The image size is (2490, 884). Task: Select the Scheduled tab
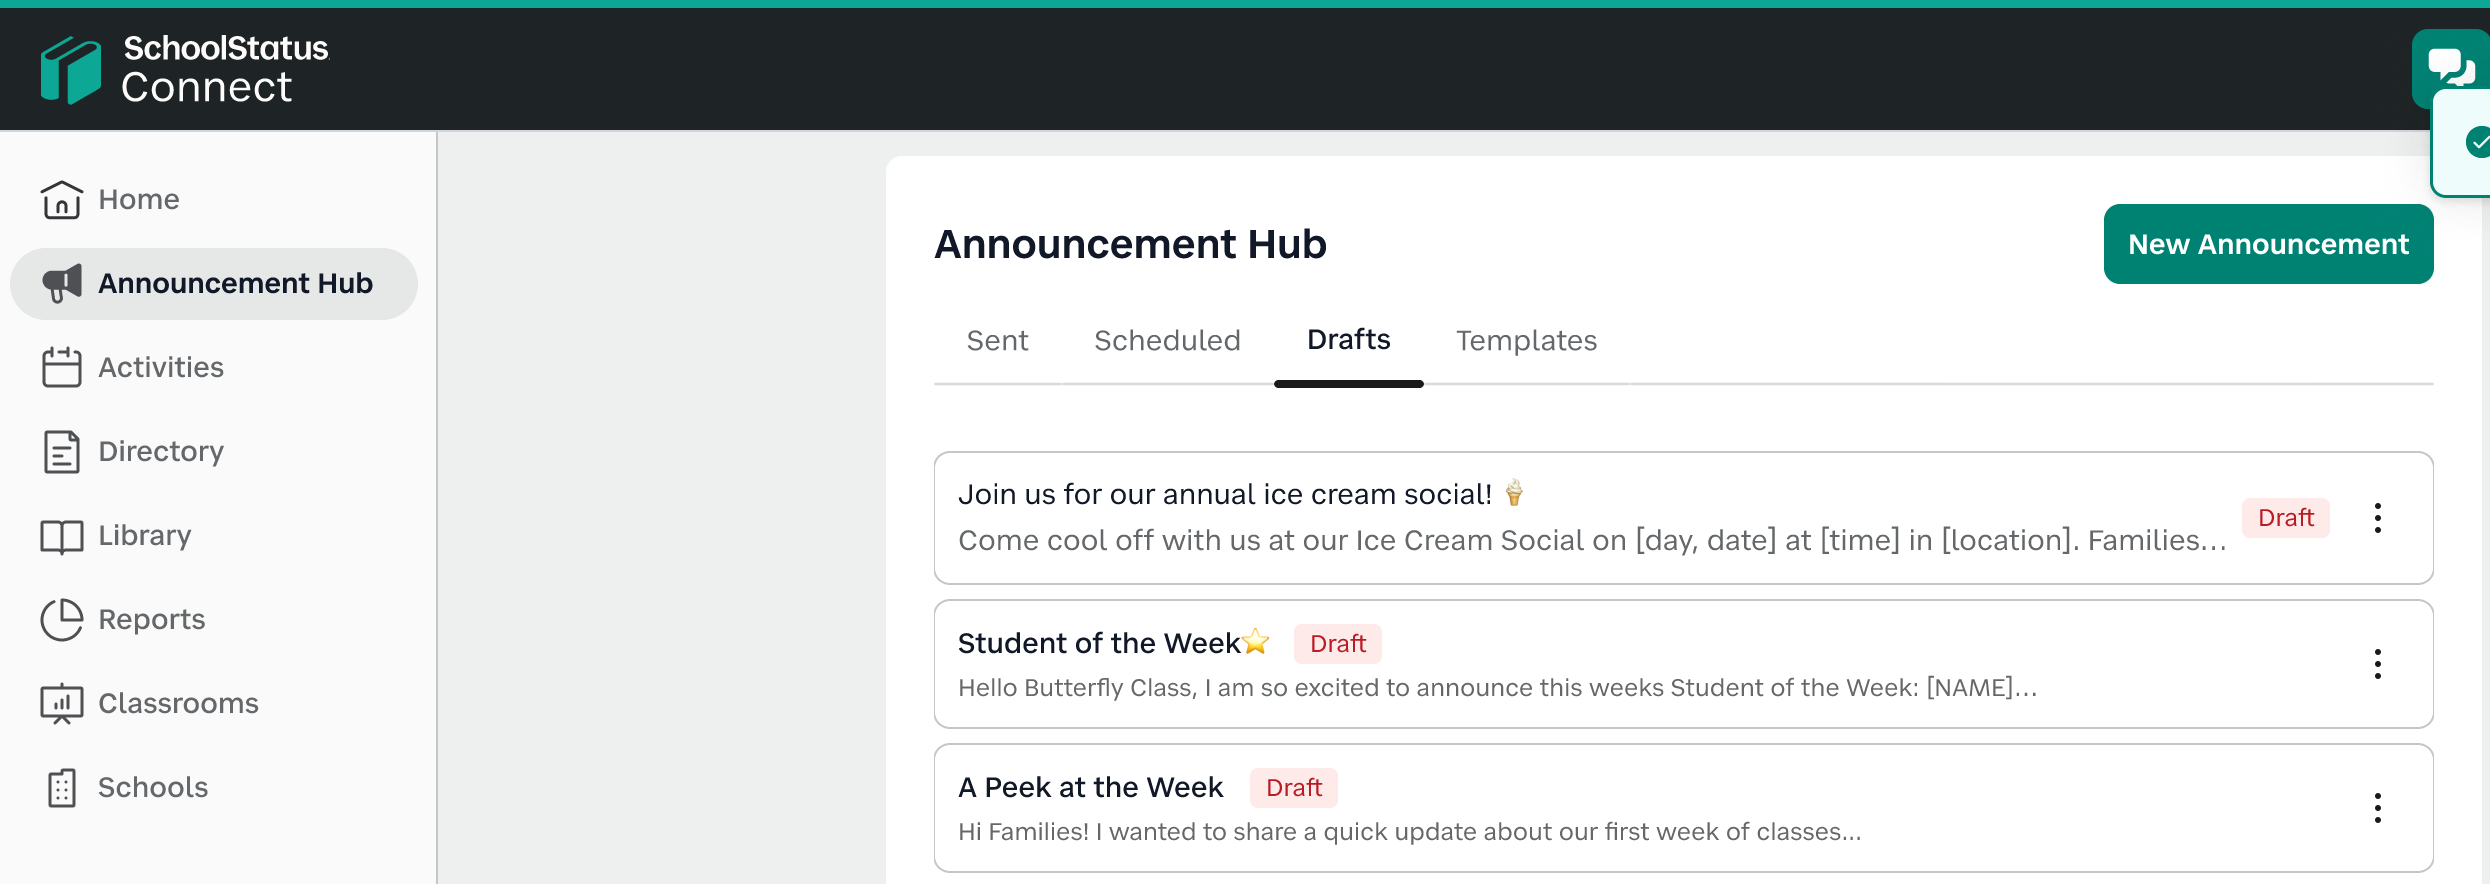pyautogui.click(x=1167, y=341)
